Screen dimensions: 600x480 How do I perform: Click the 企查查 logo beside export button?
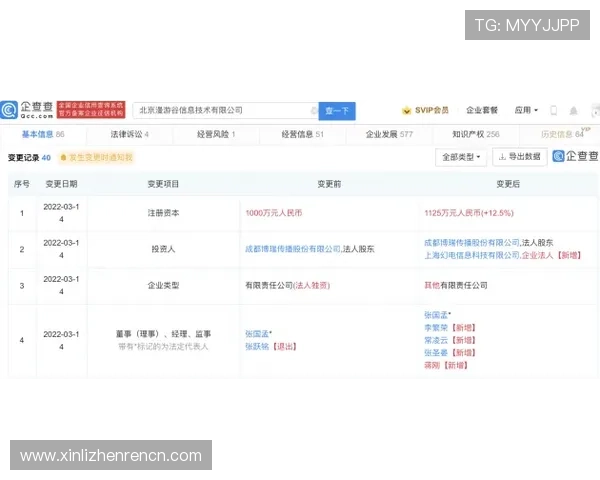pos(575,156)
